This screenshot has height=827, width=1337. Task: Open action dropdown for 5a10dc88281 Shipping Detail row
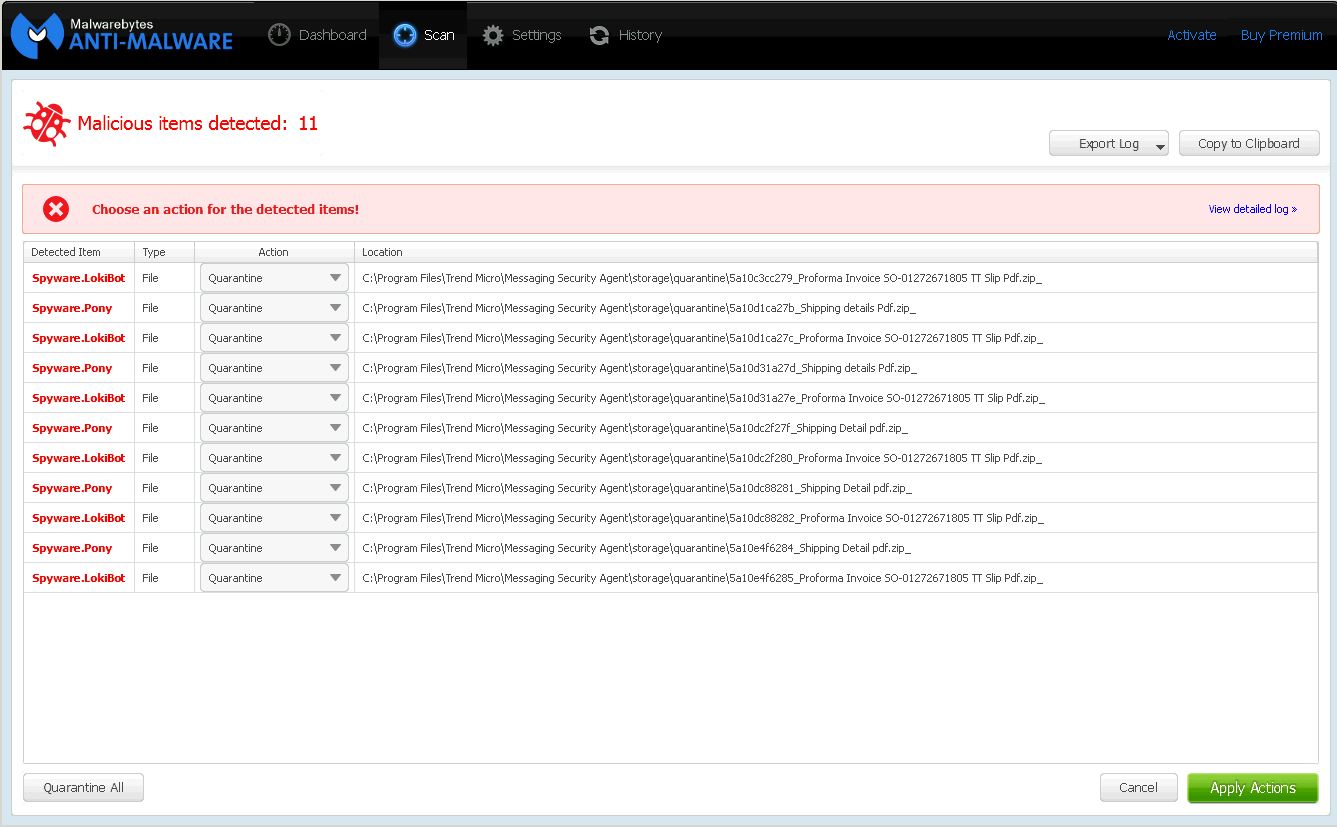[274, 488]
